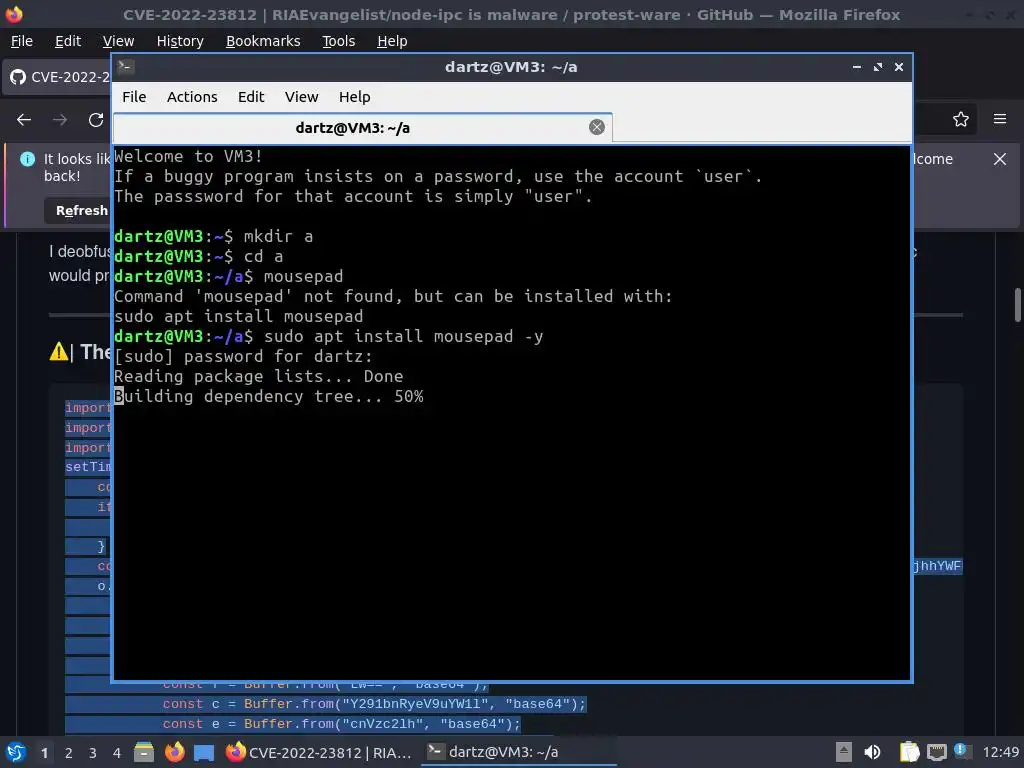The image size is (1024, 768).
Task: Click 'Reading package lists... Done' line
Action: click(259, 376)
